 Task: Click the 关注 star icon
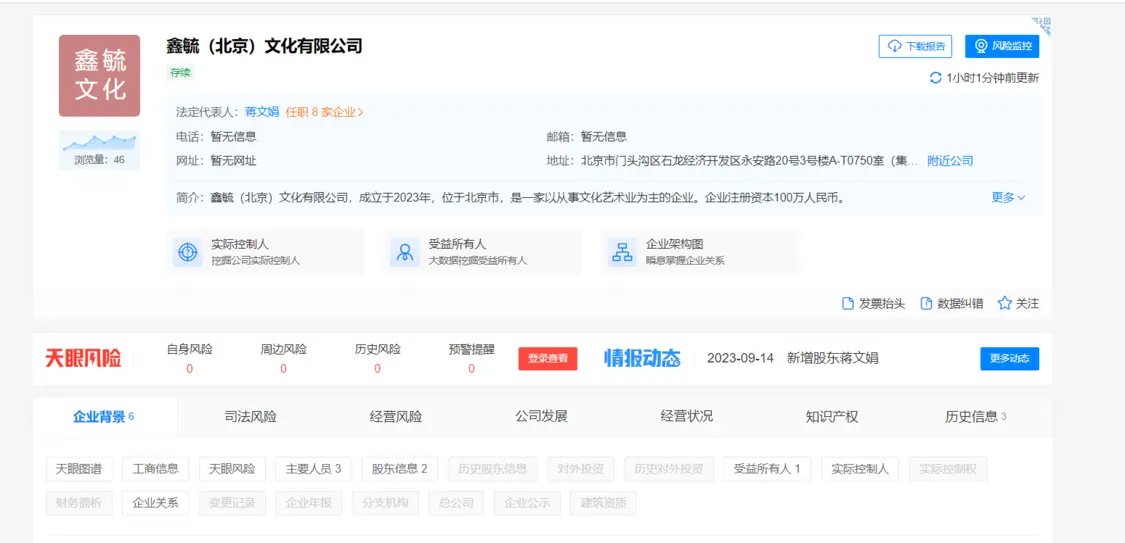[1004, 303]
